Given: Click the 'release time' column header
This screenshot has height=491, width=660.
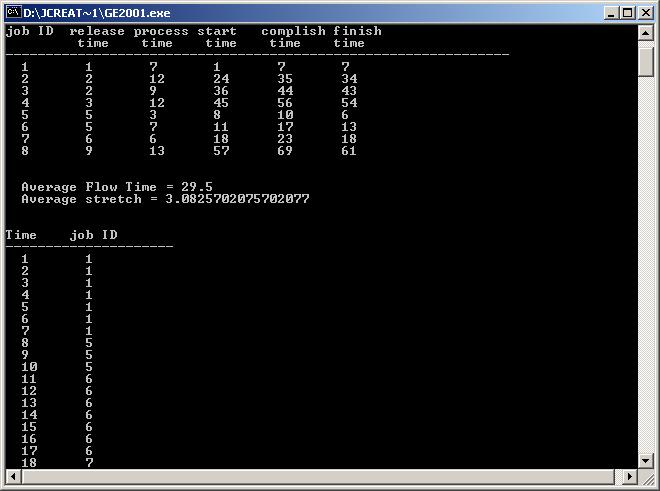Looking at the screenshot, I should (x=97, y=37).
